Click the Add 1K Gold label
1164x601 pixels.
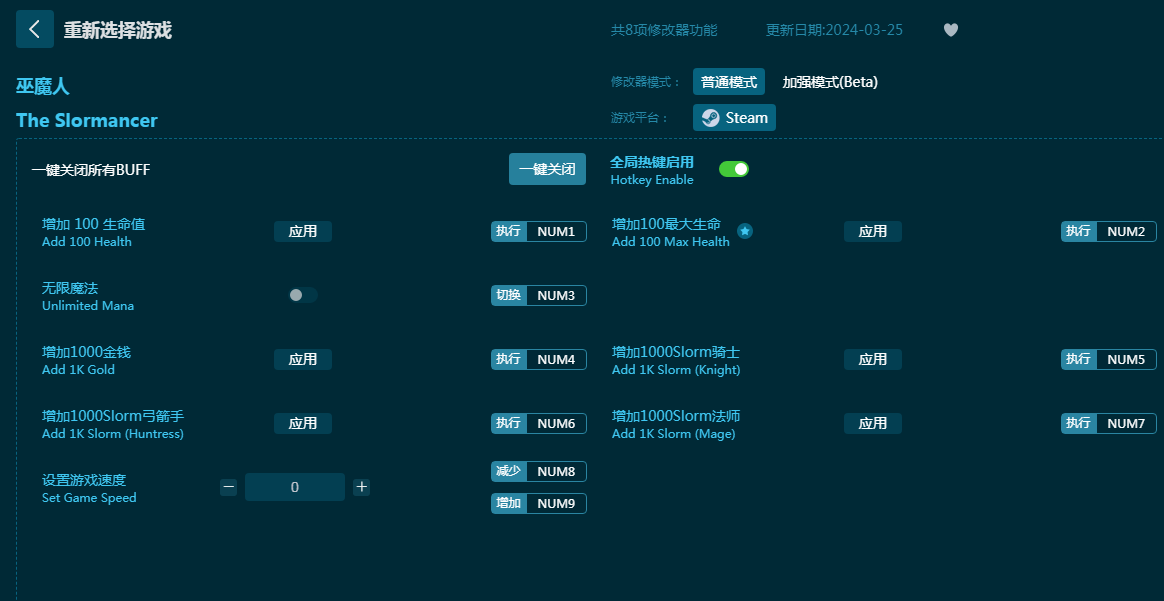[78, 370]
